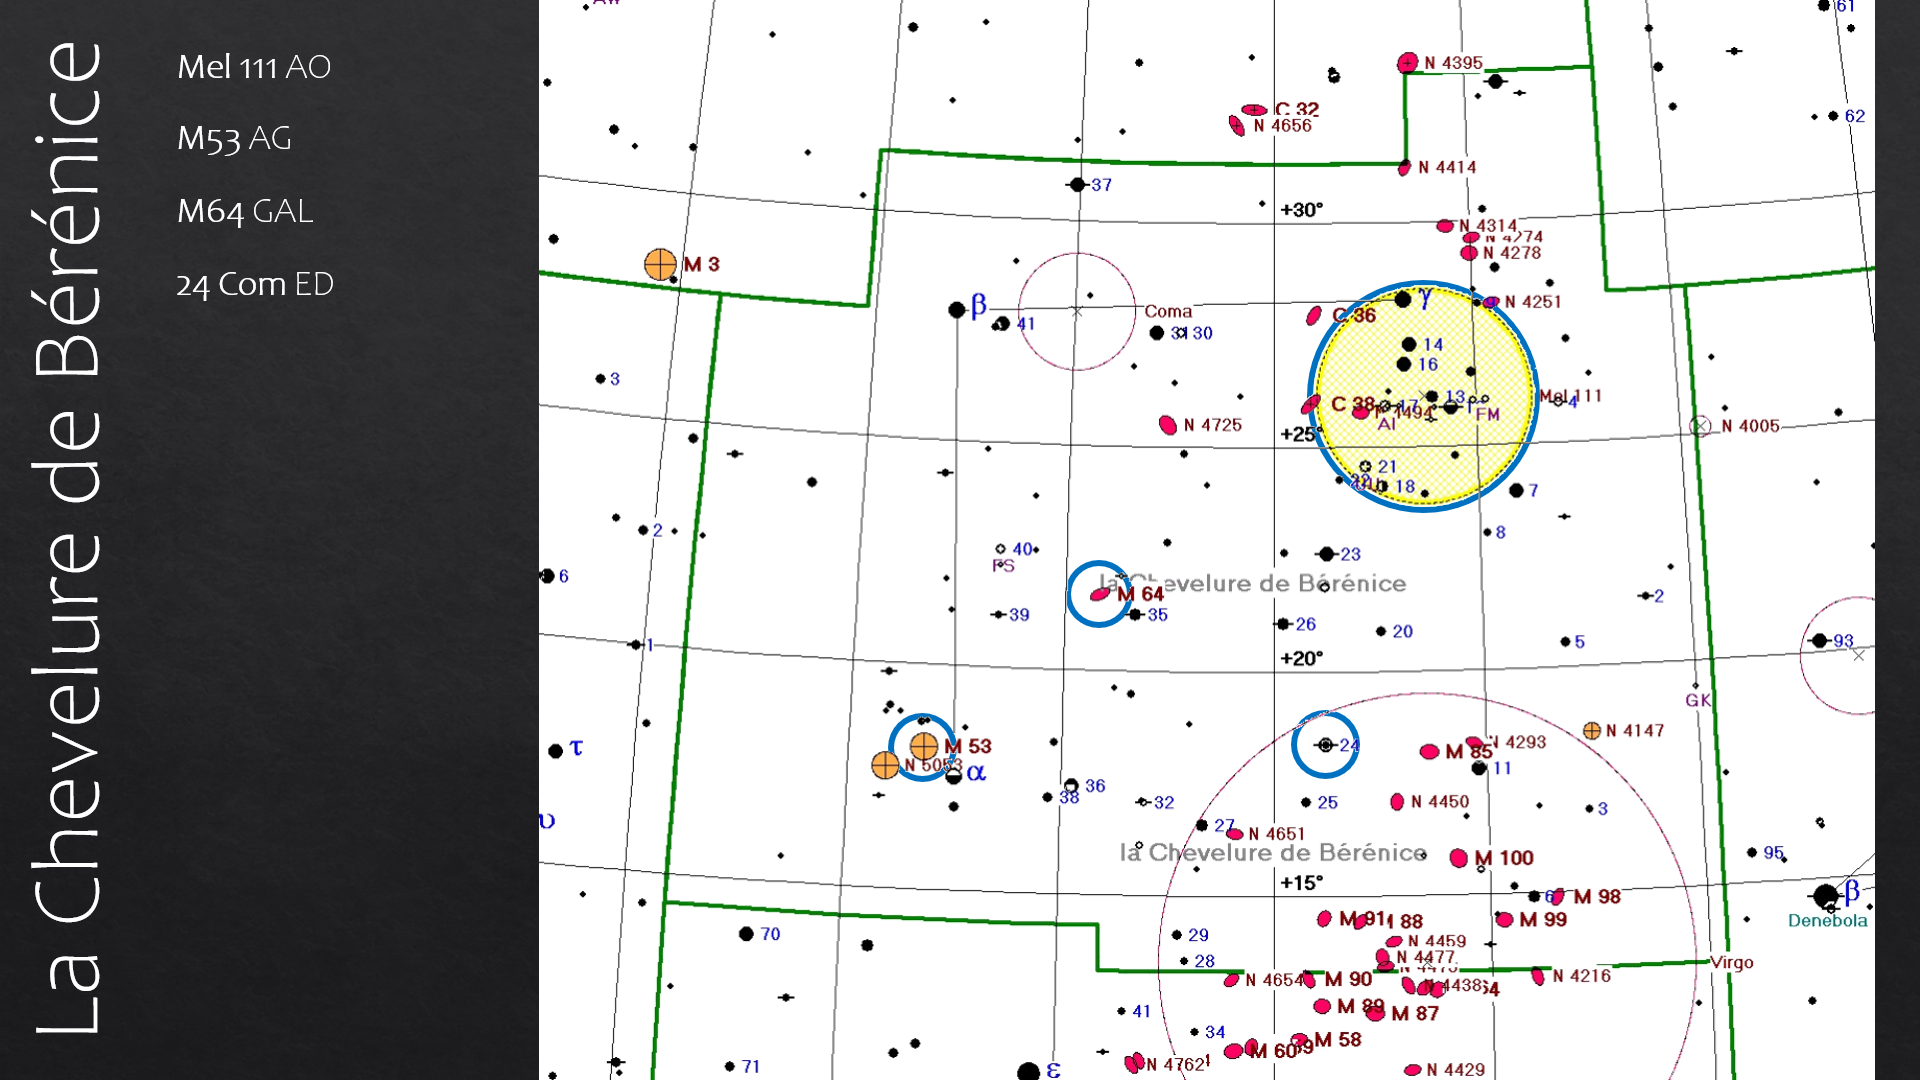Click the M 58 galaxy marker
1920x1080 pixels.
click(1300, 1041)
